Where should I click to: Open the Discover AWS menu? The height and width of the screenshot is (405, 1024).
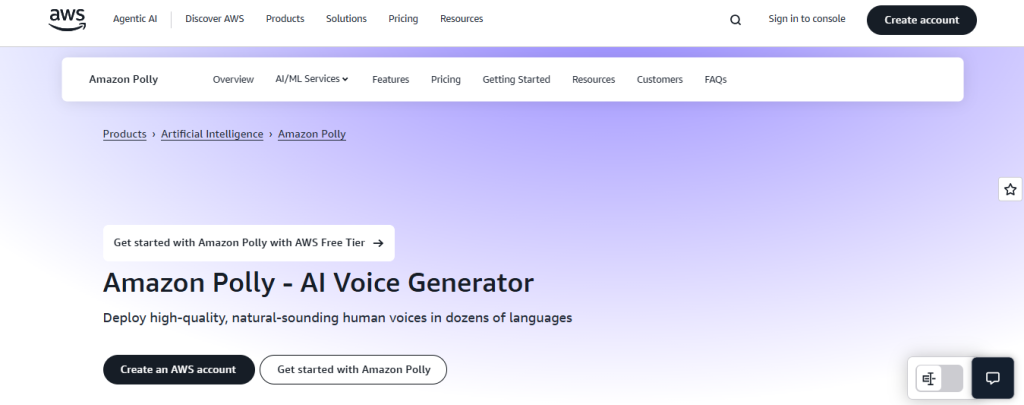pyautogui.click(x=214, y=19)
